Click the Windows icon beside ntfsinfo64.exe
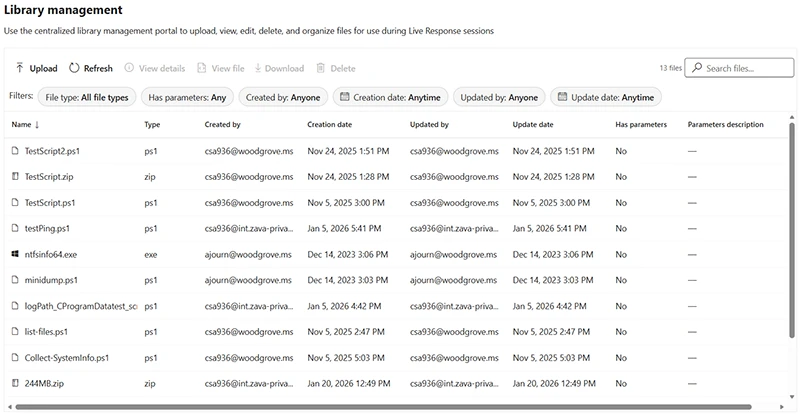The width and height of the screenshot is (800, 414). [x=15, y=254]
